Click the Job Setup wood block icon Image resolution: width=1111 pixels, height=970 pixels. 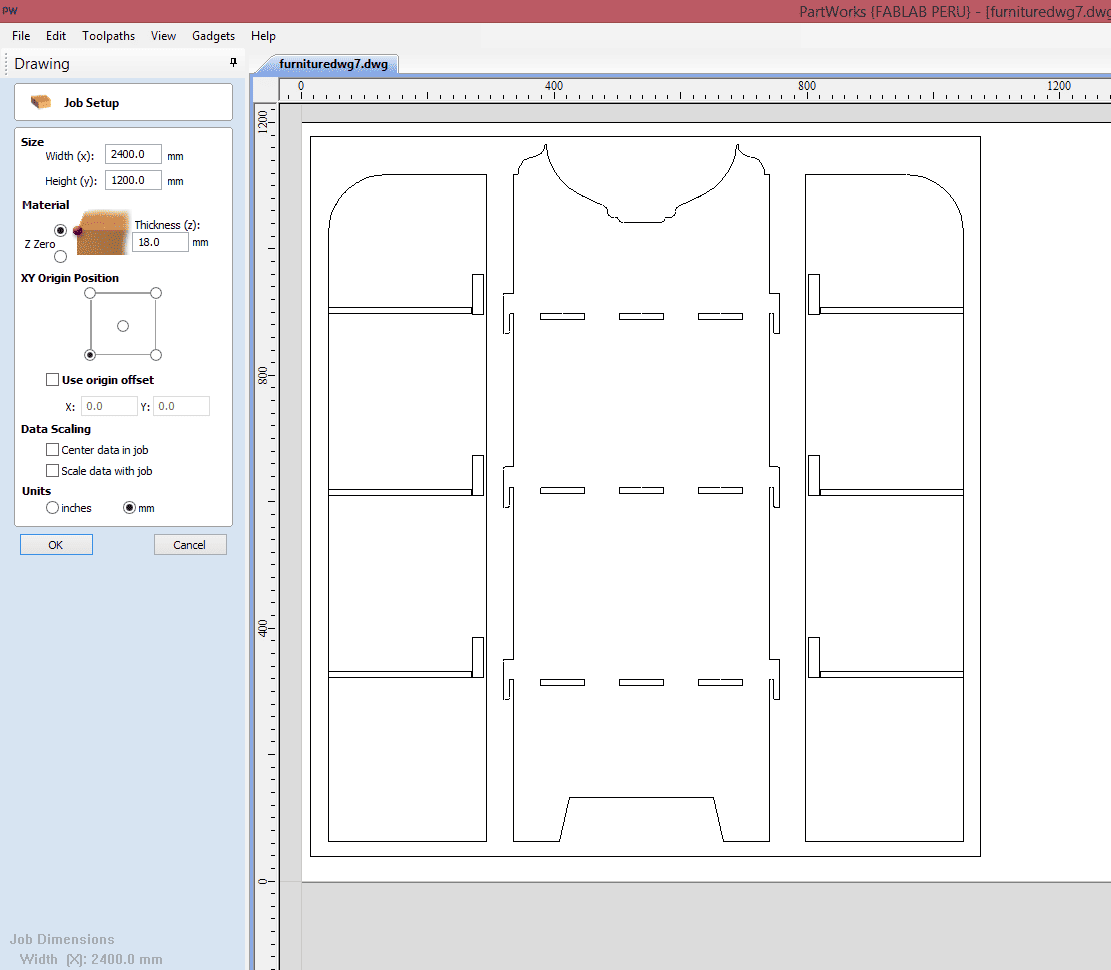pyautogui.click(x=41, y=102)
